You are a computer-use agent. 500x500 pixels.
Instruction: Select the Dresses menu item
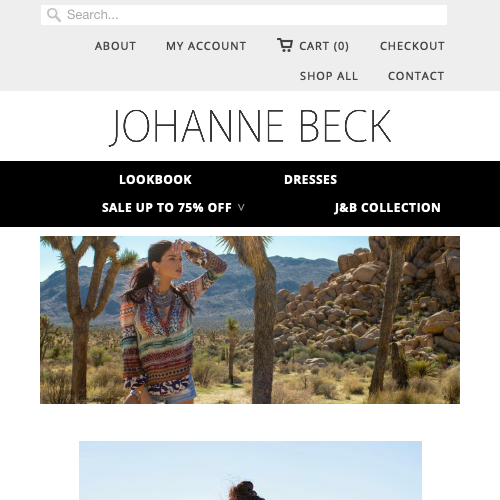click(311, 180)
